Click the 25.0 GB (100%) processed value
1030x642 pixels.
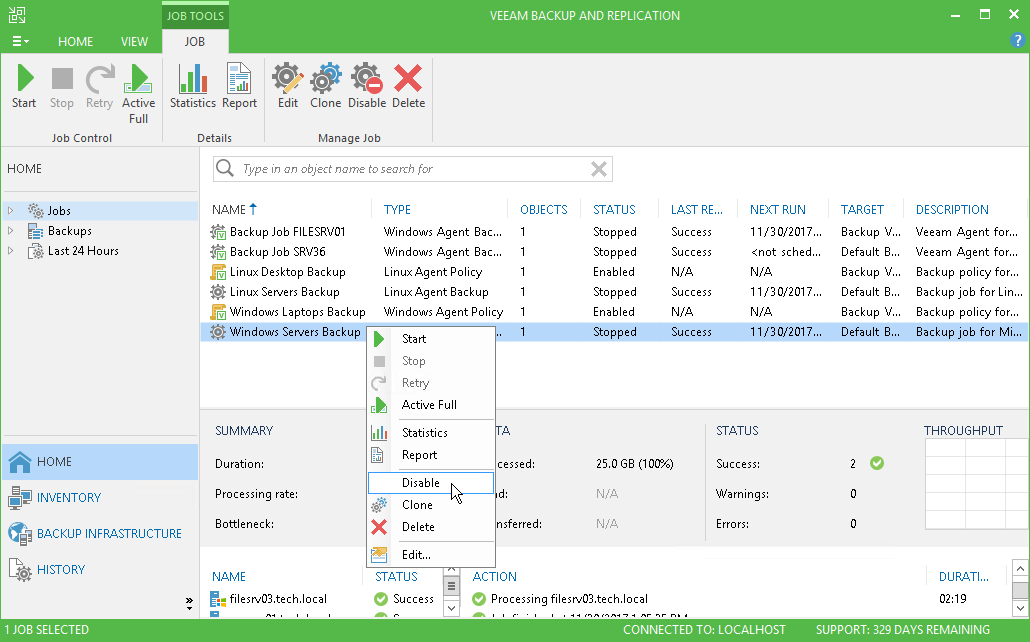635,464
